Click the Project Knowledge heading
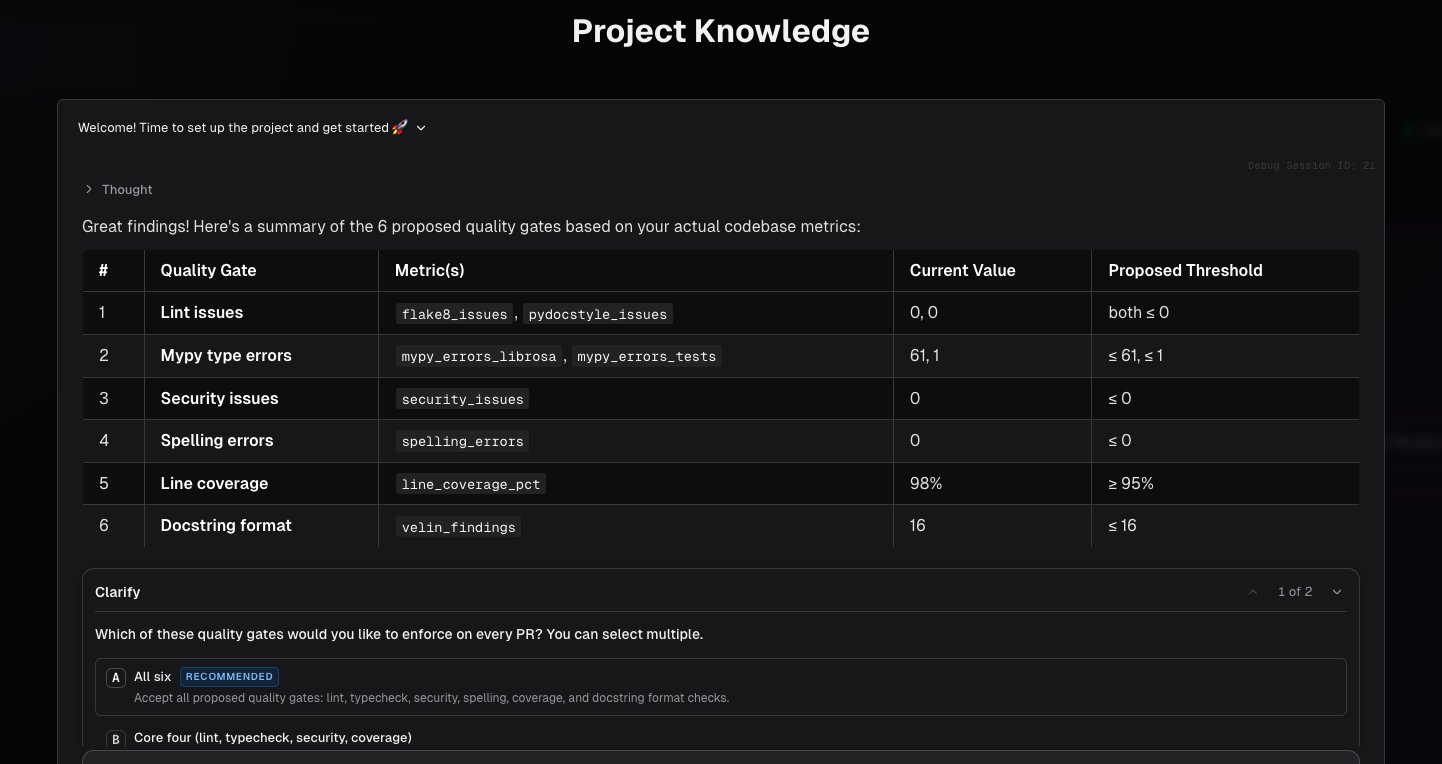The width and height of the screenshot is (1442, 764). point(721,31)
